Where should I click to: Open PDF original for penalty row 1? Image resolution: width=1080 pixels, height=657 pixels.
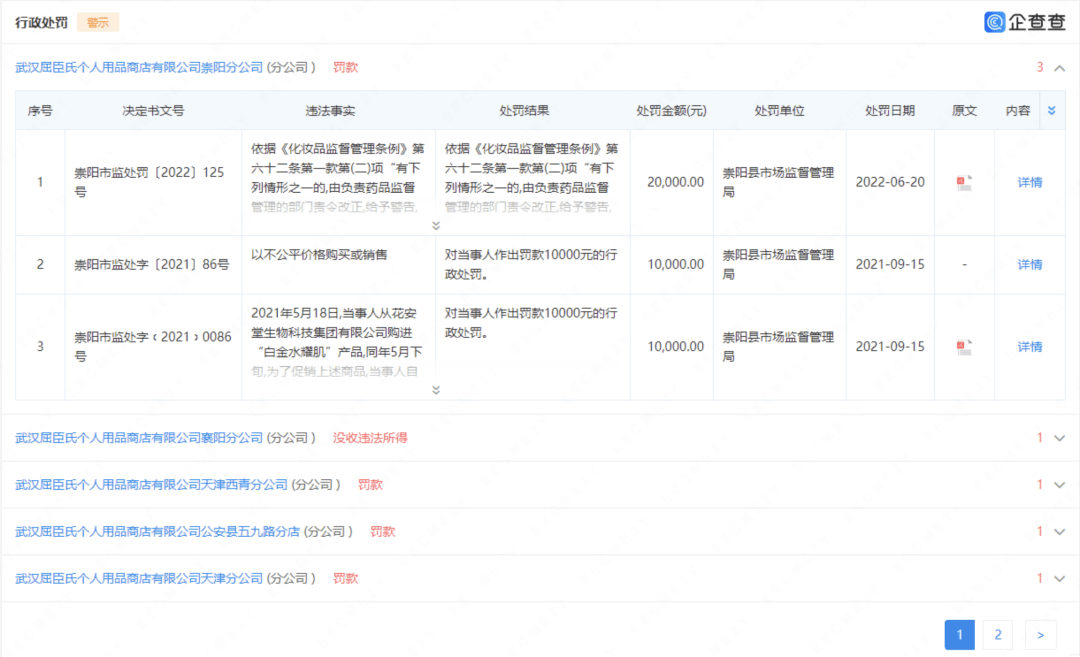(964, 182)
